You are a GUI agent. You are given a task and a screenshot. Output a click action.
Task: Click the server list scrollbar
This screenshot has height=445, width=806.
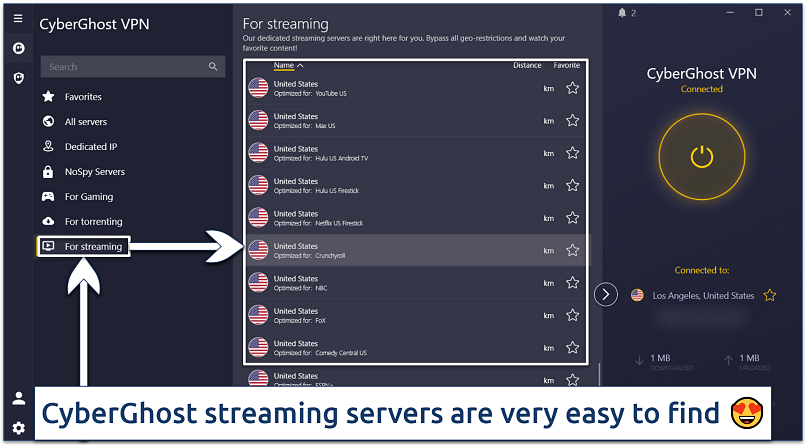click(598, 374)
